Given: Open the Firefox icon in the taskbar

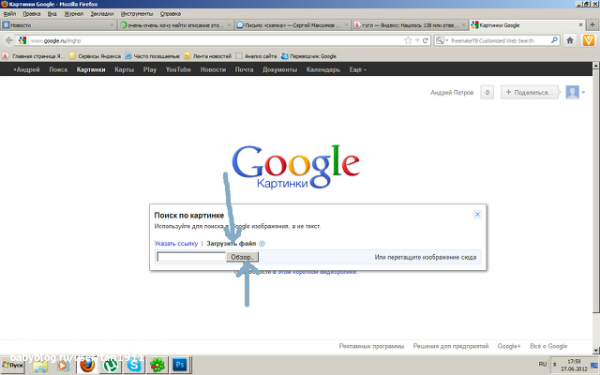Looking at the screenshot, I should pyautogui.click(x=87, y=365).
